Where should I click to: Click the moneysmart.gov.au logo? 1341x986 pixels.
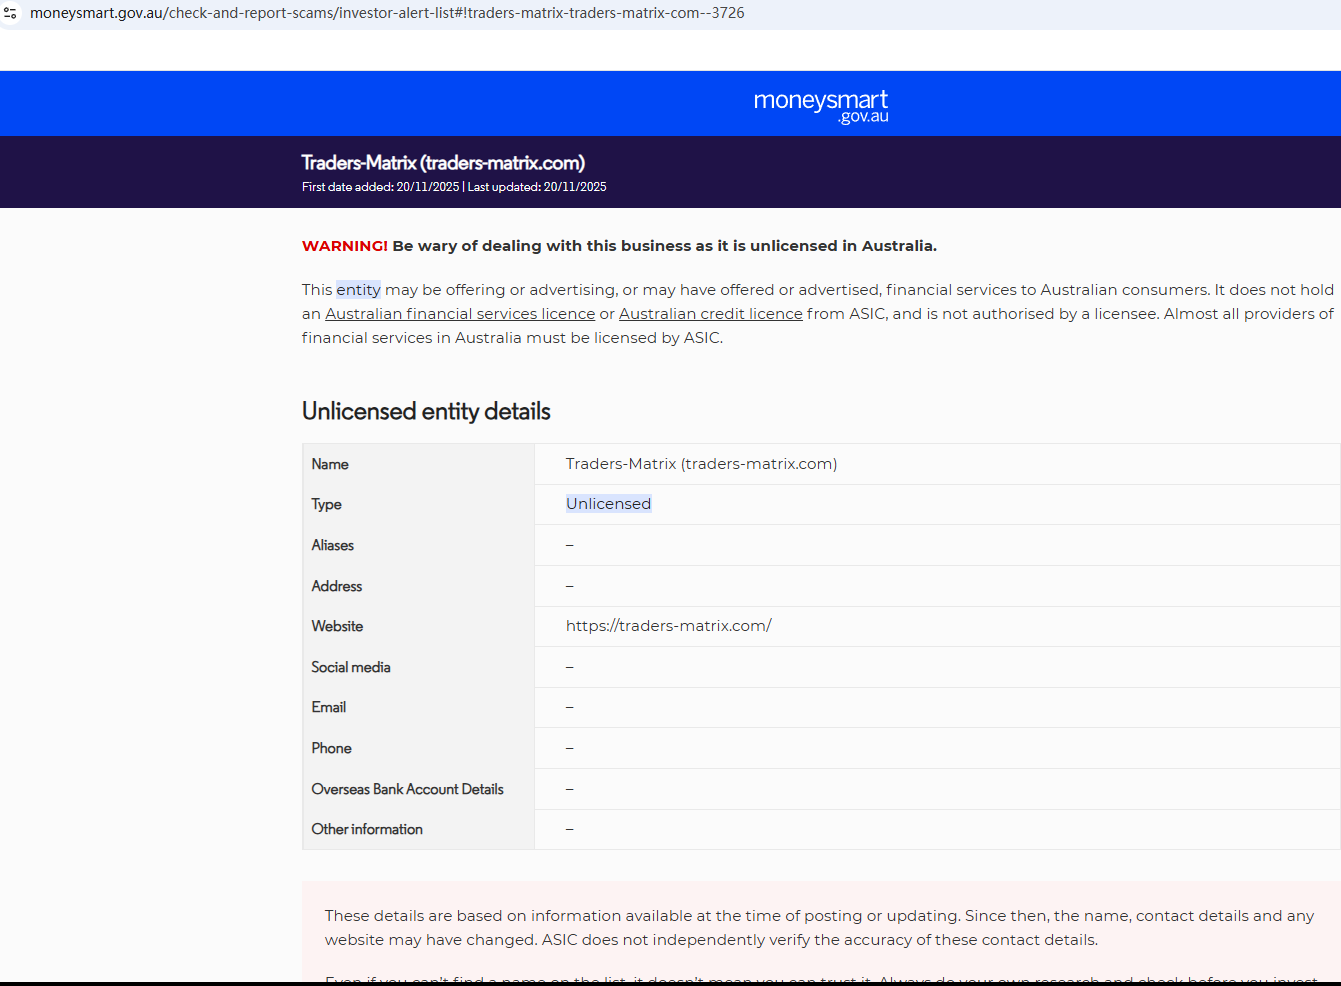tap(821, 105)
